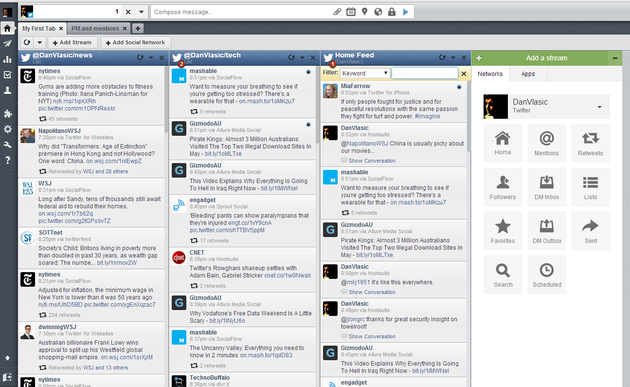This screenshot has height=387, width=630.
Task: Click the news stream vertical scrollbar
Action: pos(166,100)
